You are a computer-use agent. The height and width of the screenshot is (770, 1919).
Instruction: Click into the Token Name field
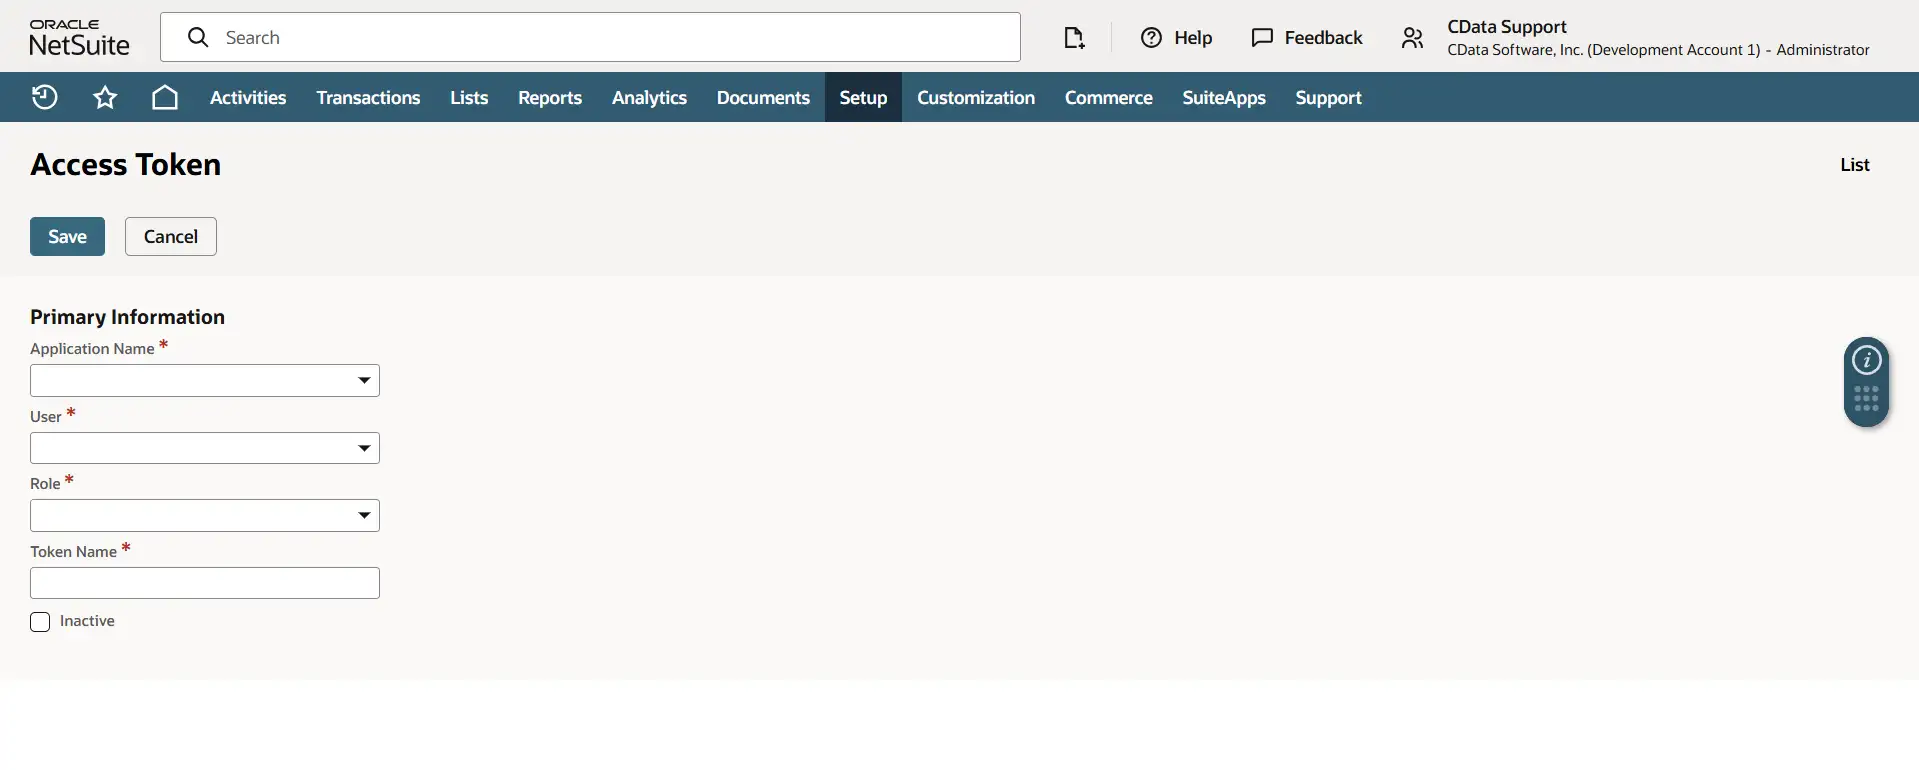pyautogui.click(x=205, y=583)
